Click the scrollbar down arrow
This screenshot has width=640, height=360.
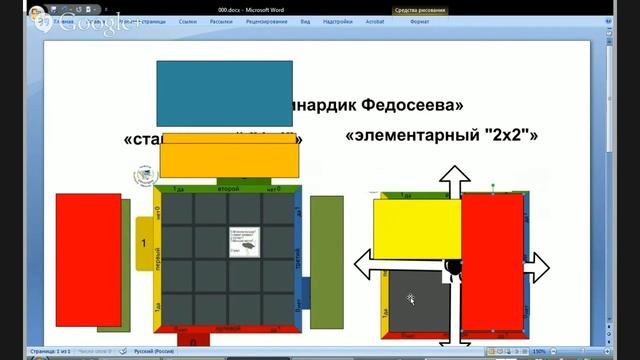609,319
